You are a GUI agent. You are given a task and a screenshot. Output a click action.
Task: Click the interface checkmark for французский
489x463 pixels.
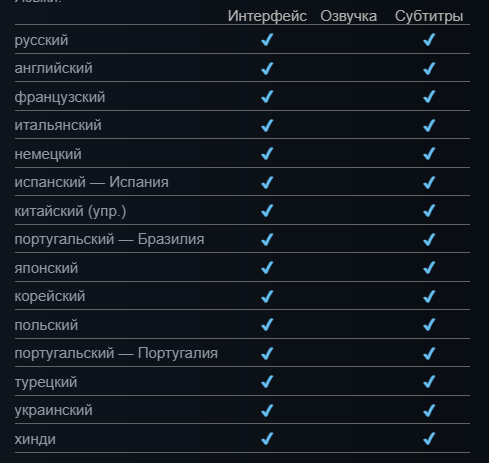click(267, 97)
